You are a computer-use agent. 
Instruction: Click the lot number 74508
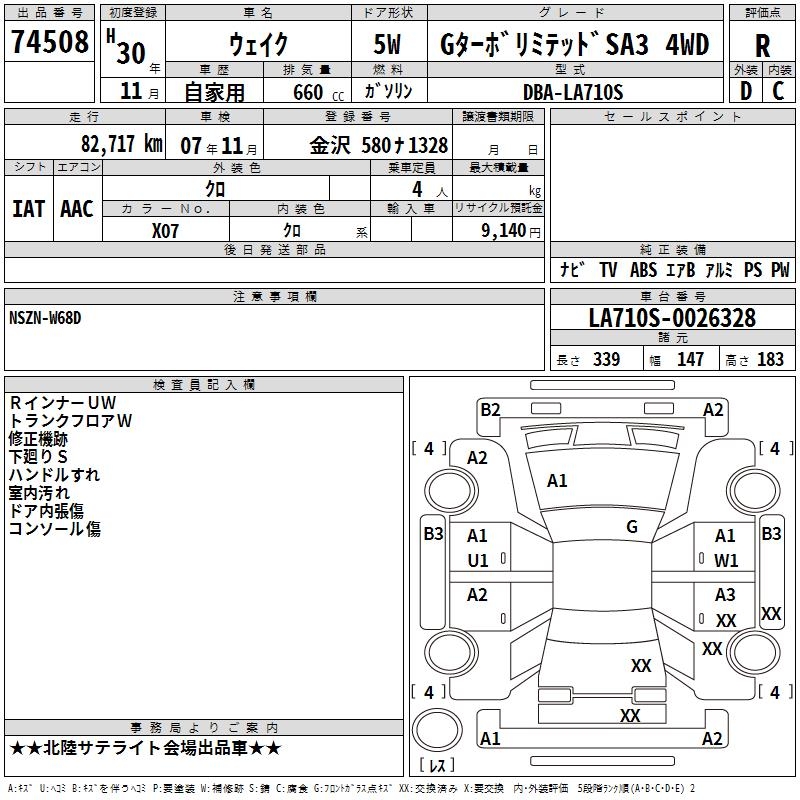point(49,42)
